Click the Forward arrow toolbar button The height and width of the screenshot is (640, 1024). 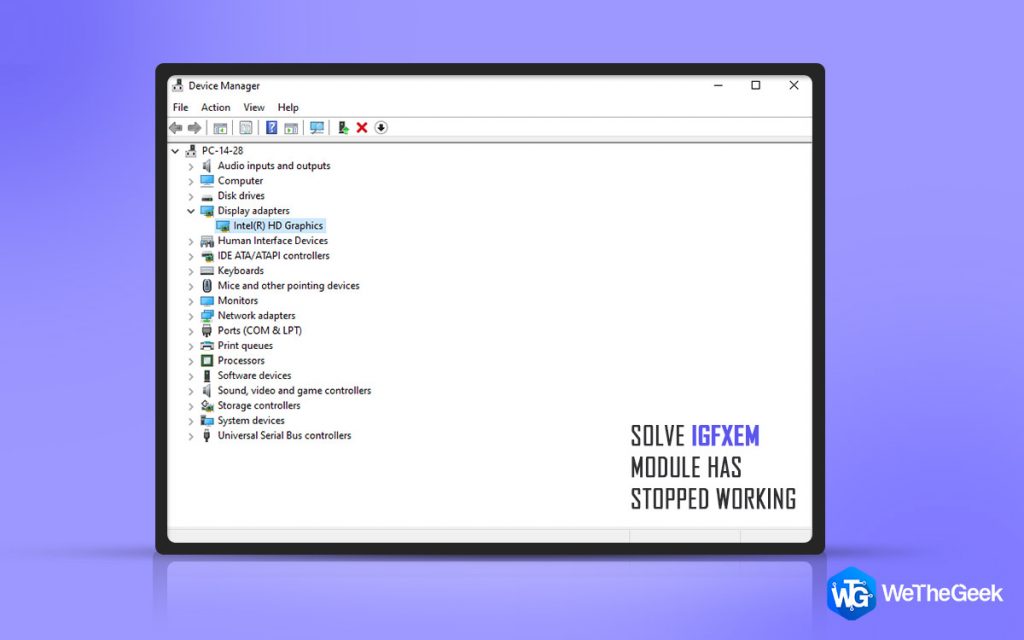tap(195, 128)
